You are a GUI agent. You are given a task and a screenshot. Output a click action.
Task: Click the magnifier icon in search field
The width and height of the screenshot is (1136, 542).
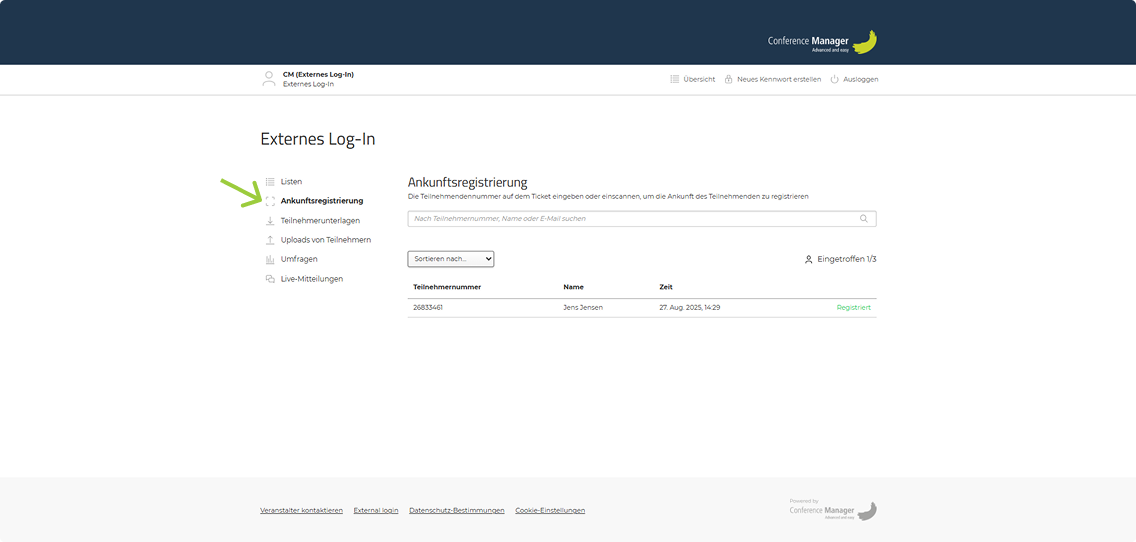pos(864,218)
